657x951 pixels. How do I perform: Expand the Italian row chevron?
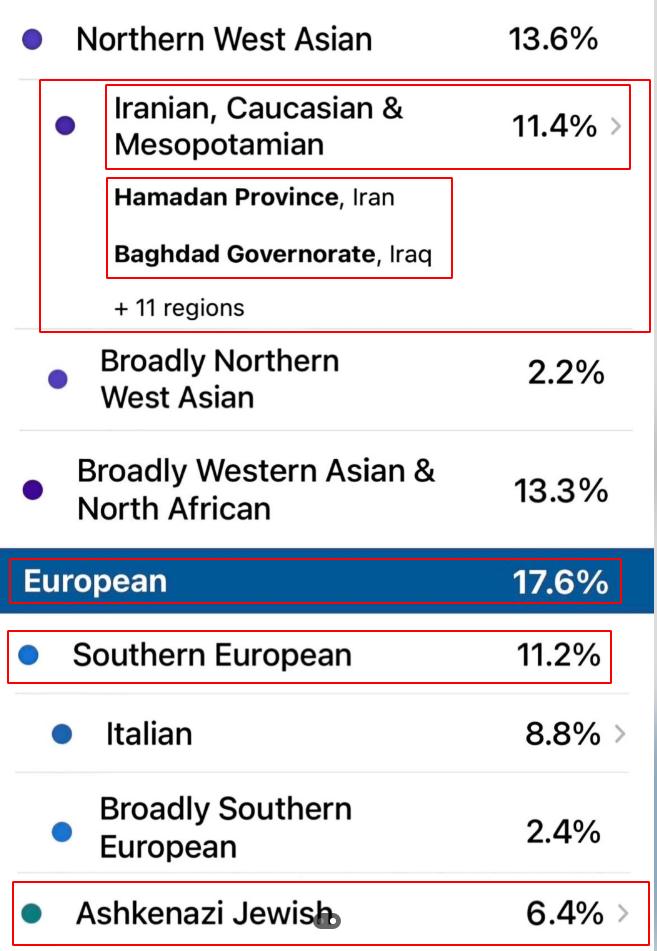click(x=620, y=734)
